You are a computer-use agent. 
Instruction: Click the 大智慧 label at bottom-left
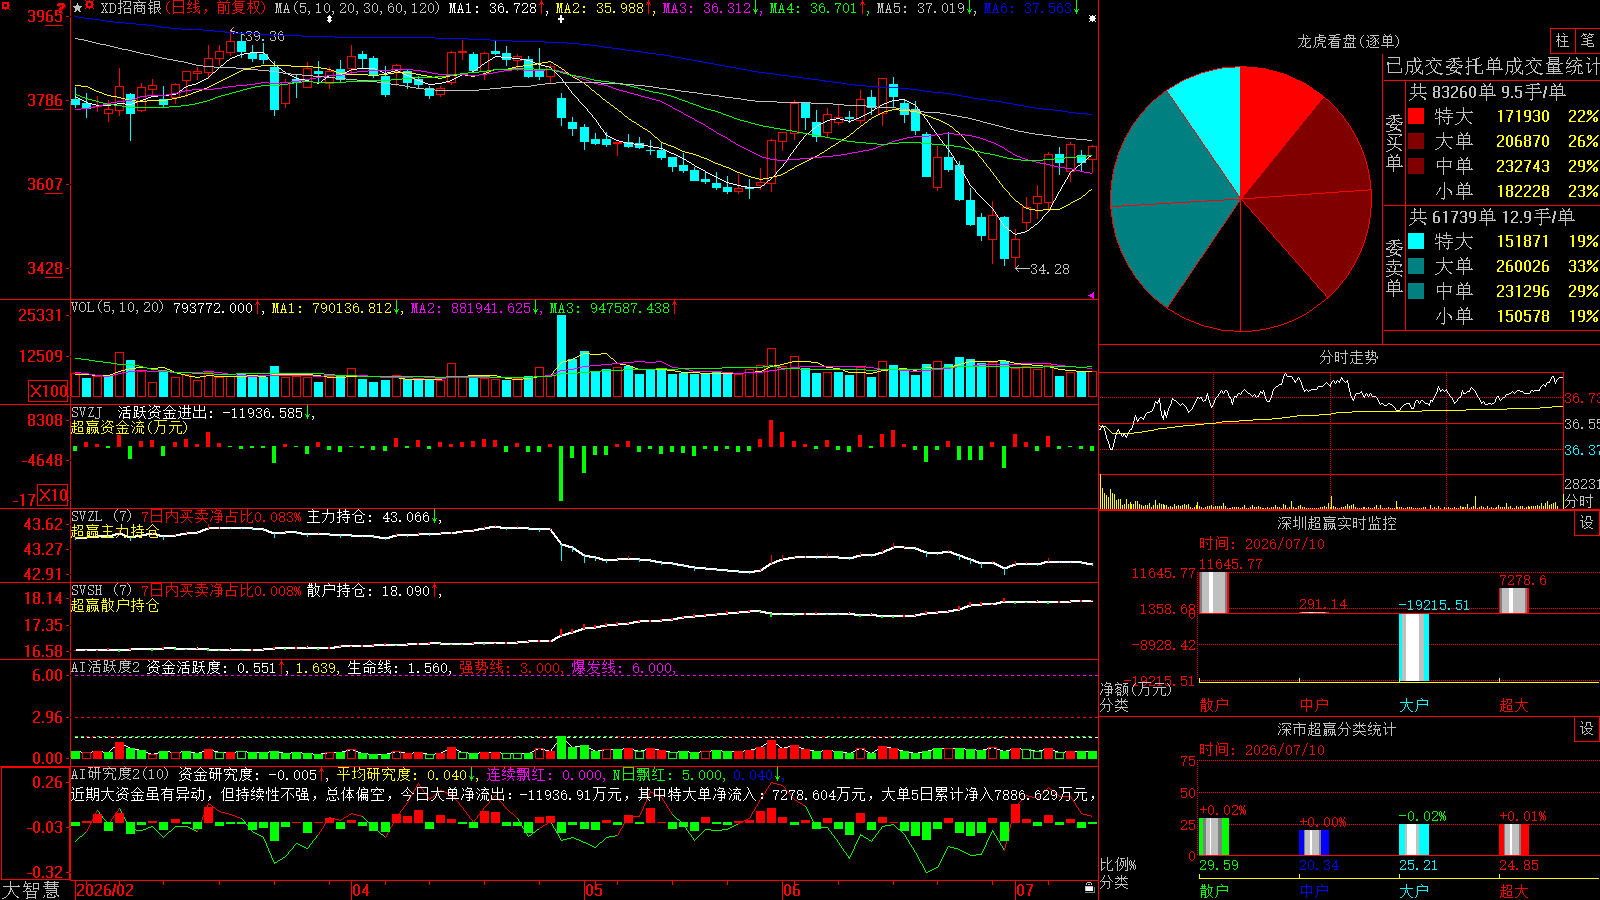(31, 890)
